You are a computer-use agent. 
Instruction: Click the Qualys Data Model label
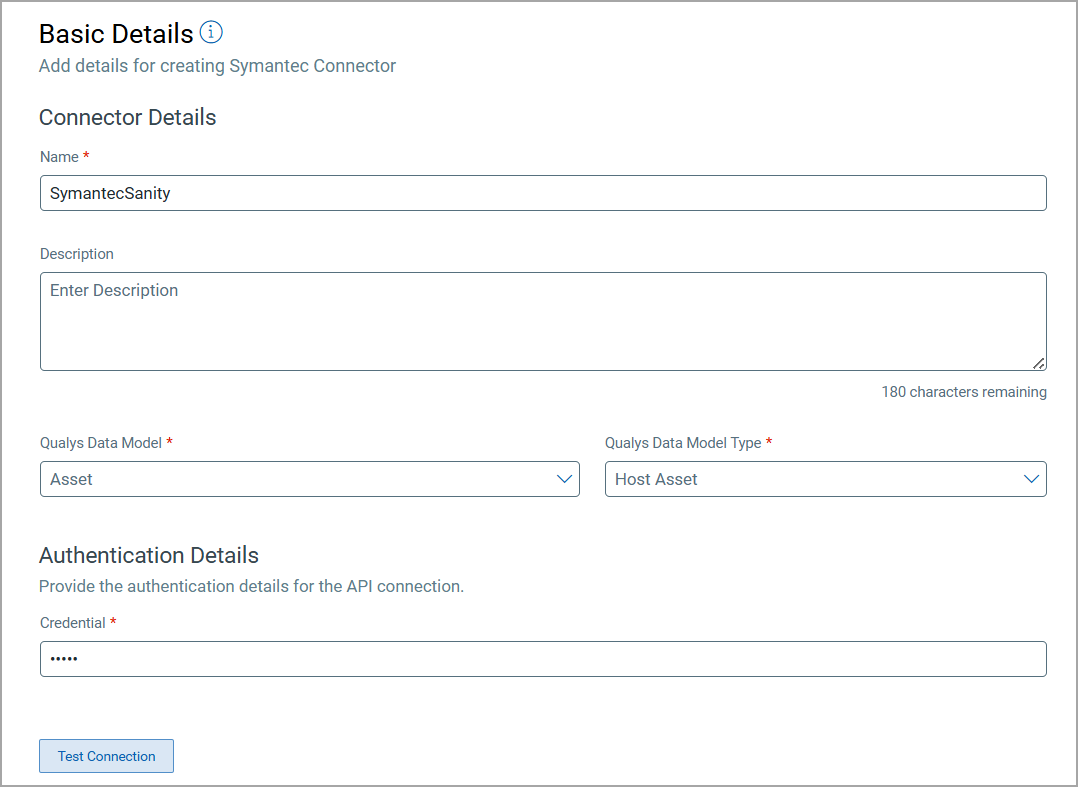(x=101, y=443)
